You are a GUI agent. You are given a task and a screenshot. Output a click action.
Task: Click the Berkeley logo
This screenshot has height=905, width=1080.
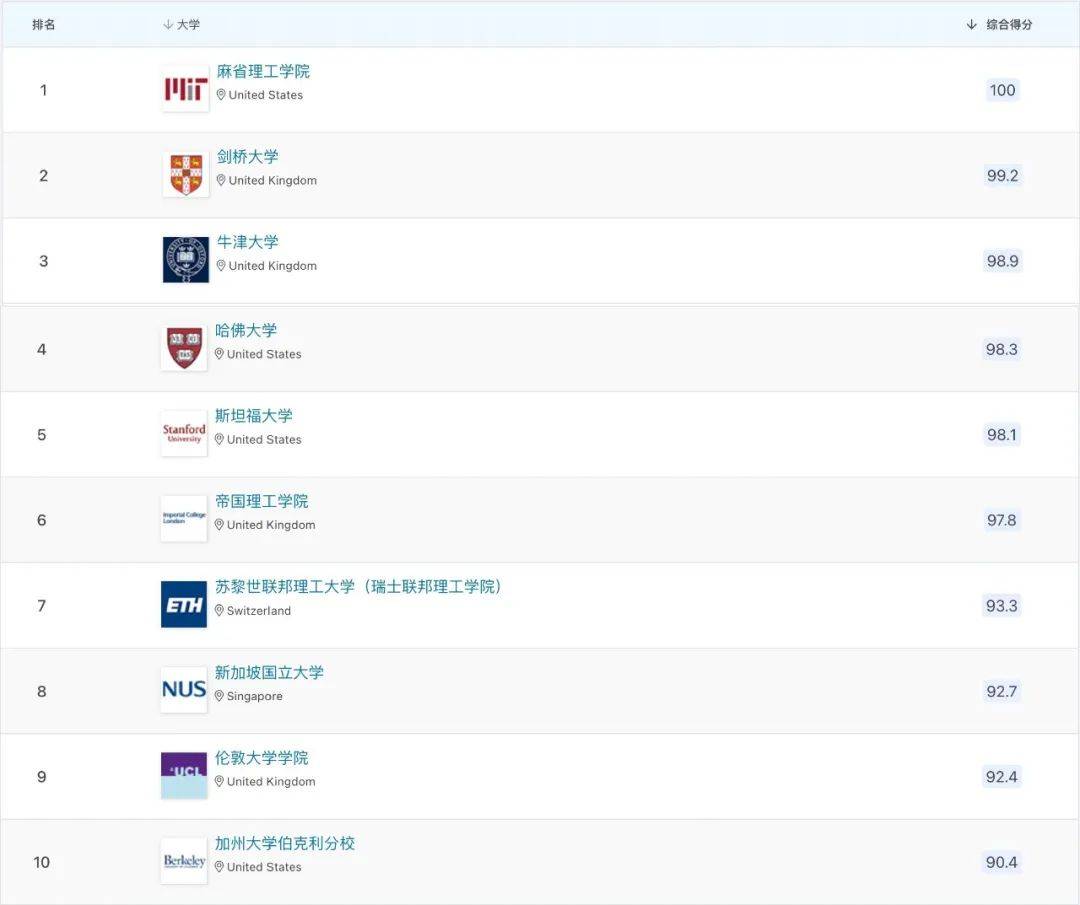pos(184,861)
